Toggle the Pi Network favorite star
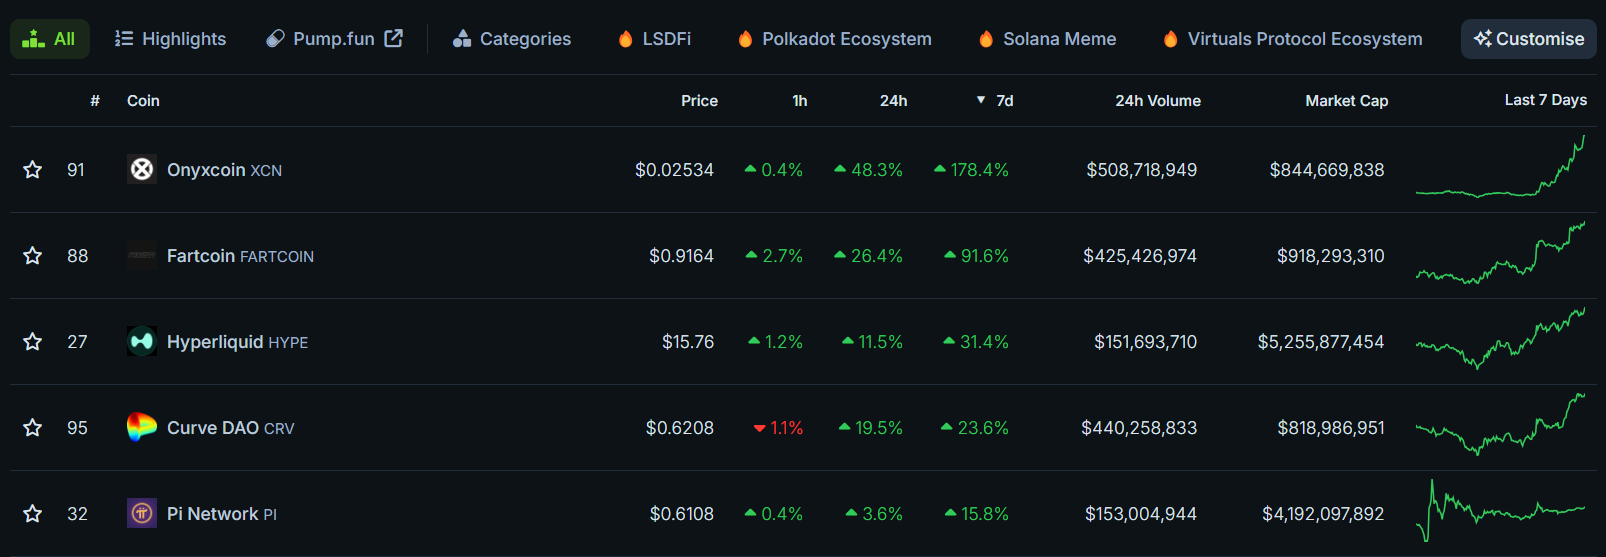 (x=33, y=514)
